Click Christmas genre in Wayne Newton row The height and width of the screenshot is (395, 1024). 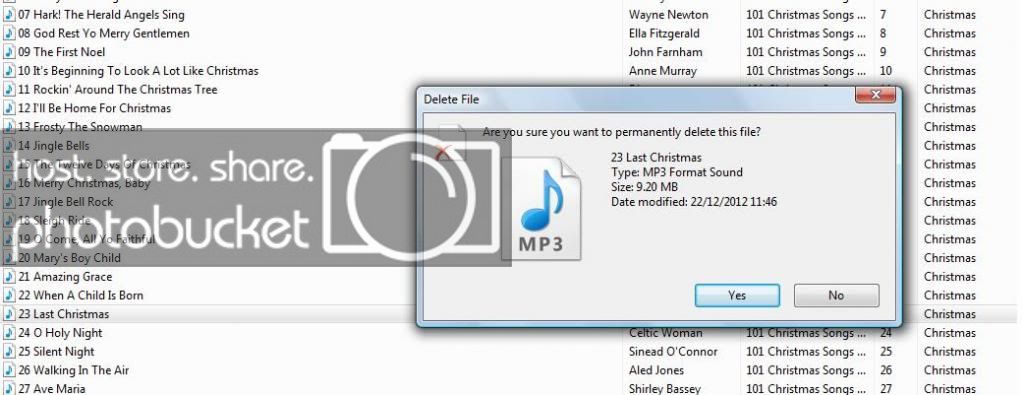click(950, 14)
